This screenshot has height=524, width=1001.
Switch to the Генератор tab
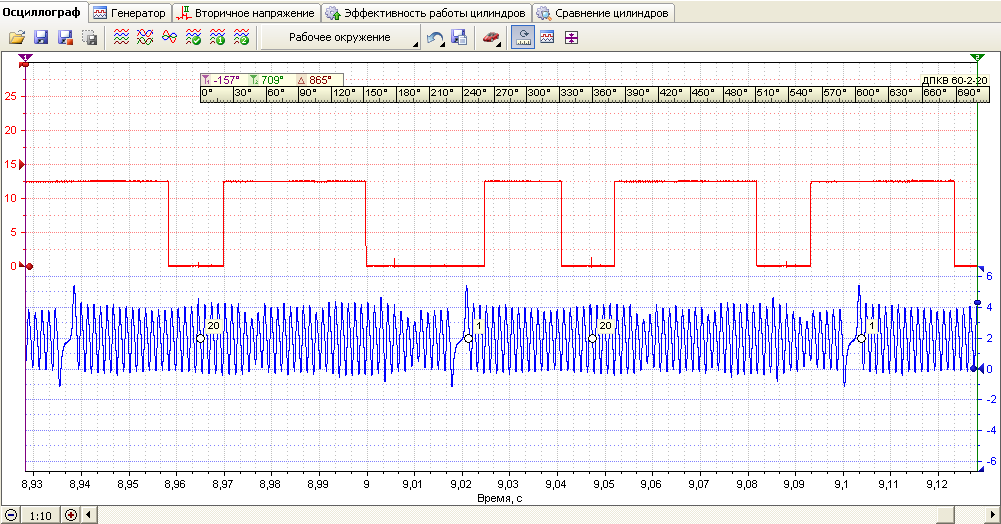click(x=130, y=13)
